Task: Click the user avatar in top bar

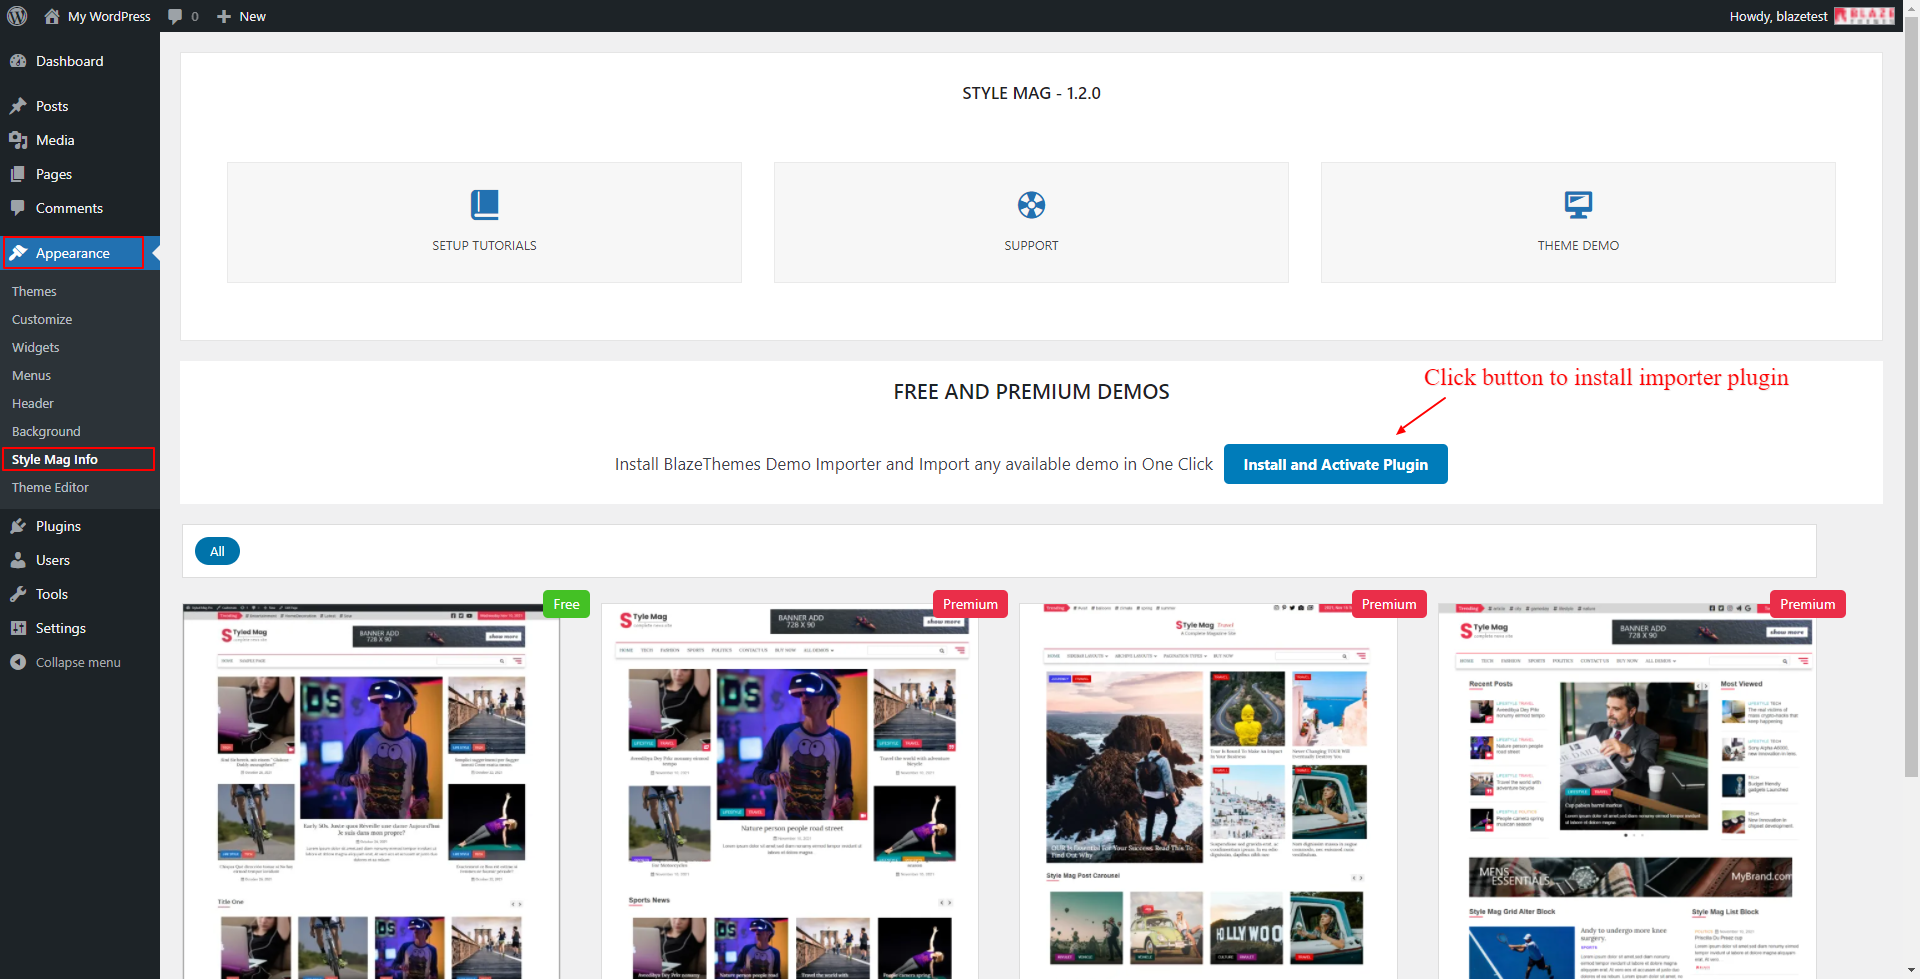Action: click(1863, 16)
